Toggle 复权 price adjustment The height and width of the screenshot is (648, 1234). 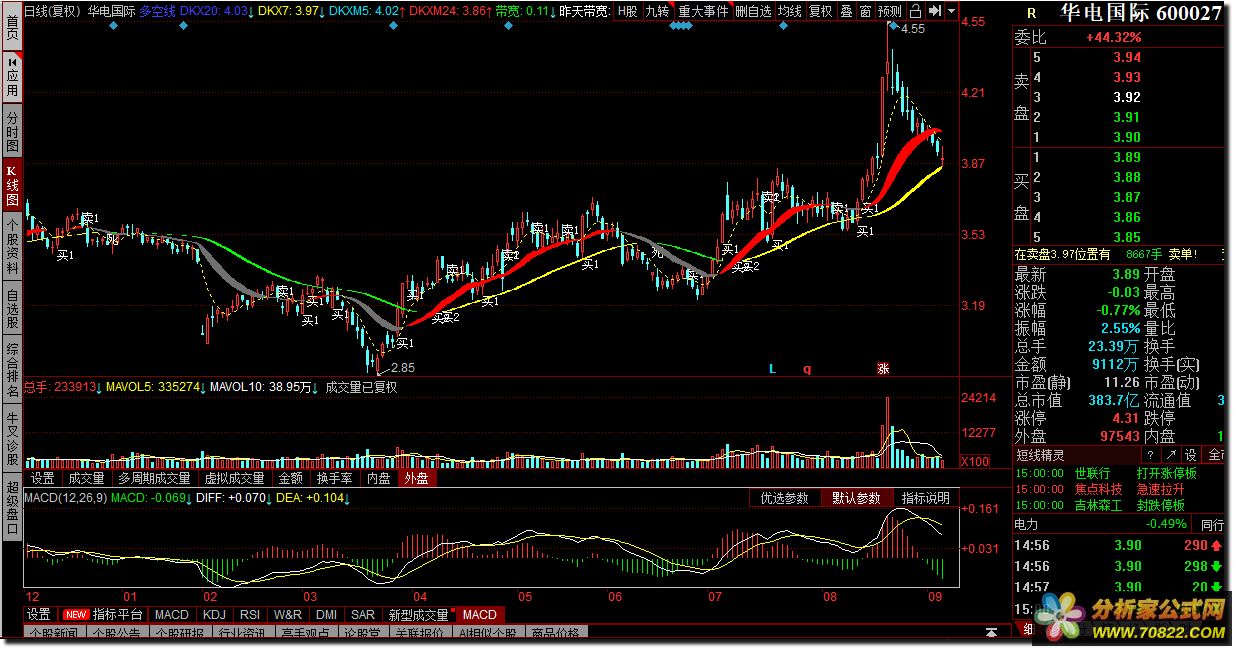(x=821, y=11)
